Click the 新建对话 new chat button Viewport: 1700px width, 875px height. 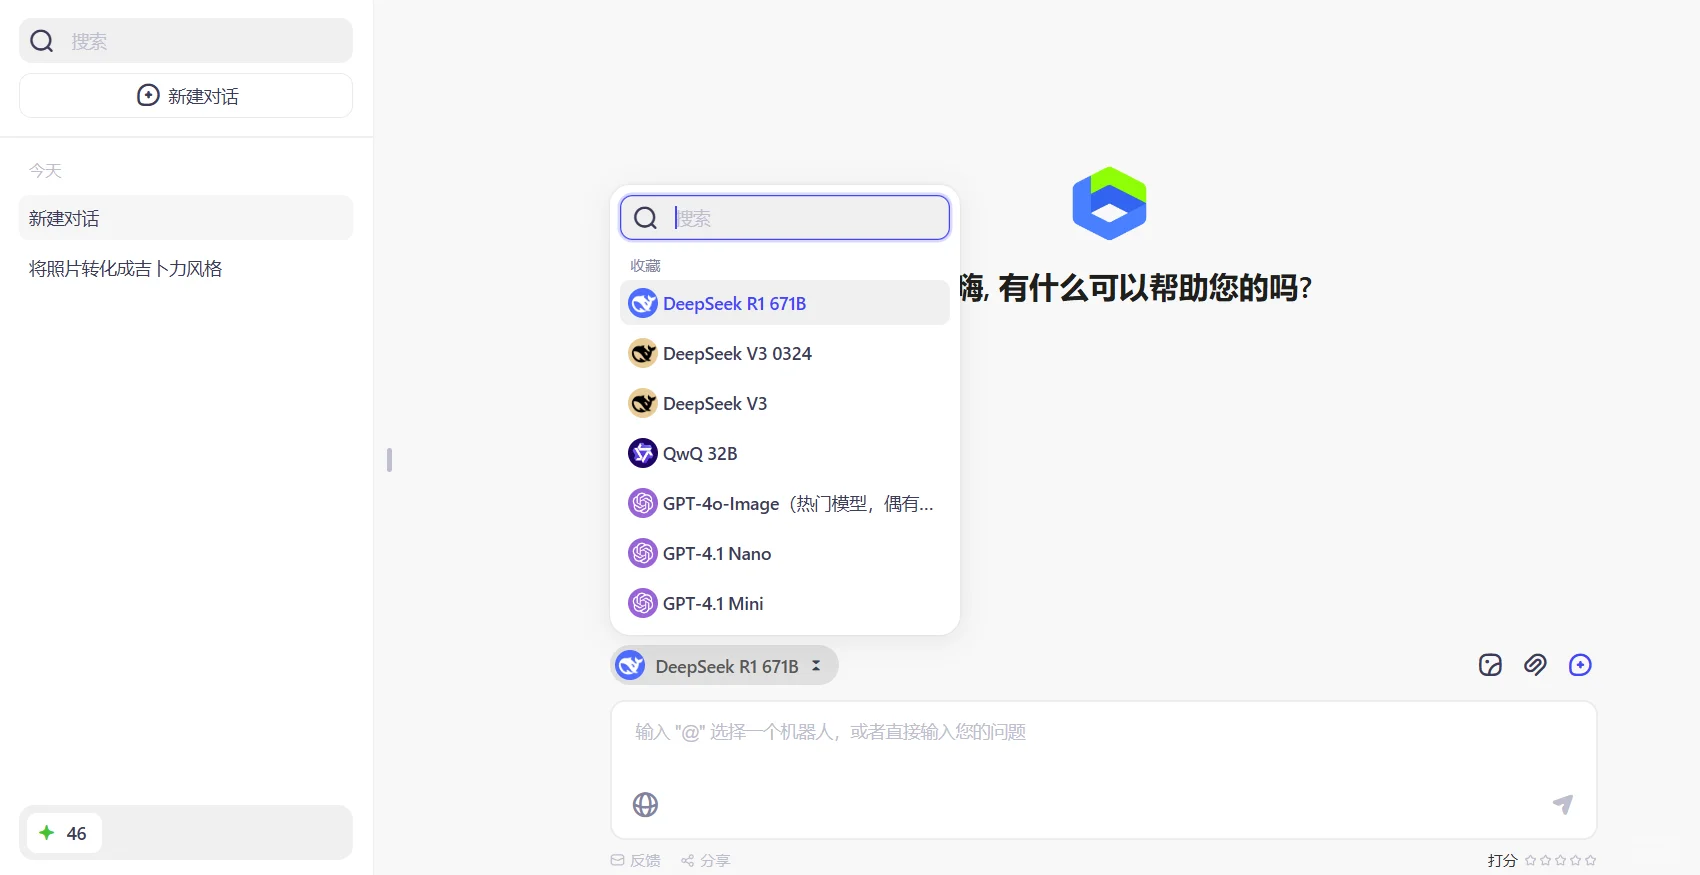(186, 96)
